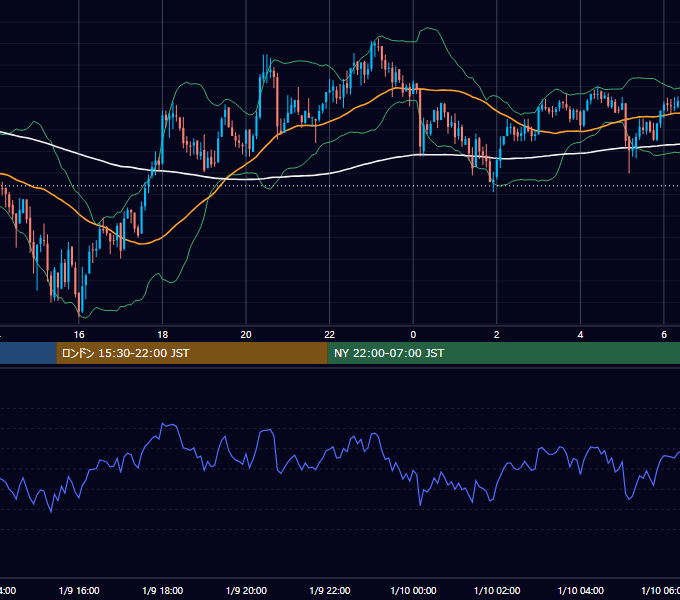The width and height of the screenshot is (680, 600).
Task: Click the NY 22:00-07:00 JST session bar
Action: pyautogui.click(x=503, y=353)
